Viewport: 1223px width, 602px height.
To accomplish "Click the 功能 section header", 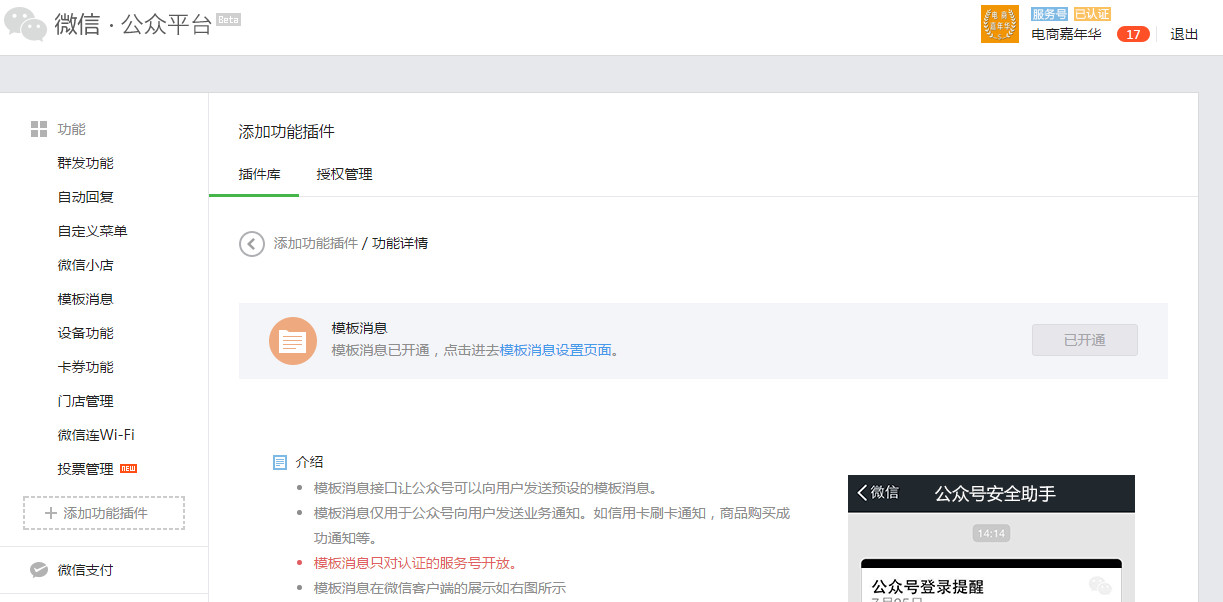I will tap(72, 129).
